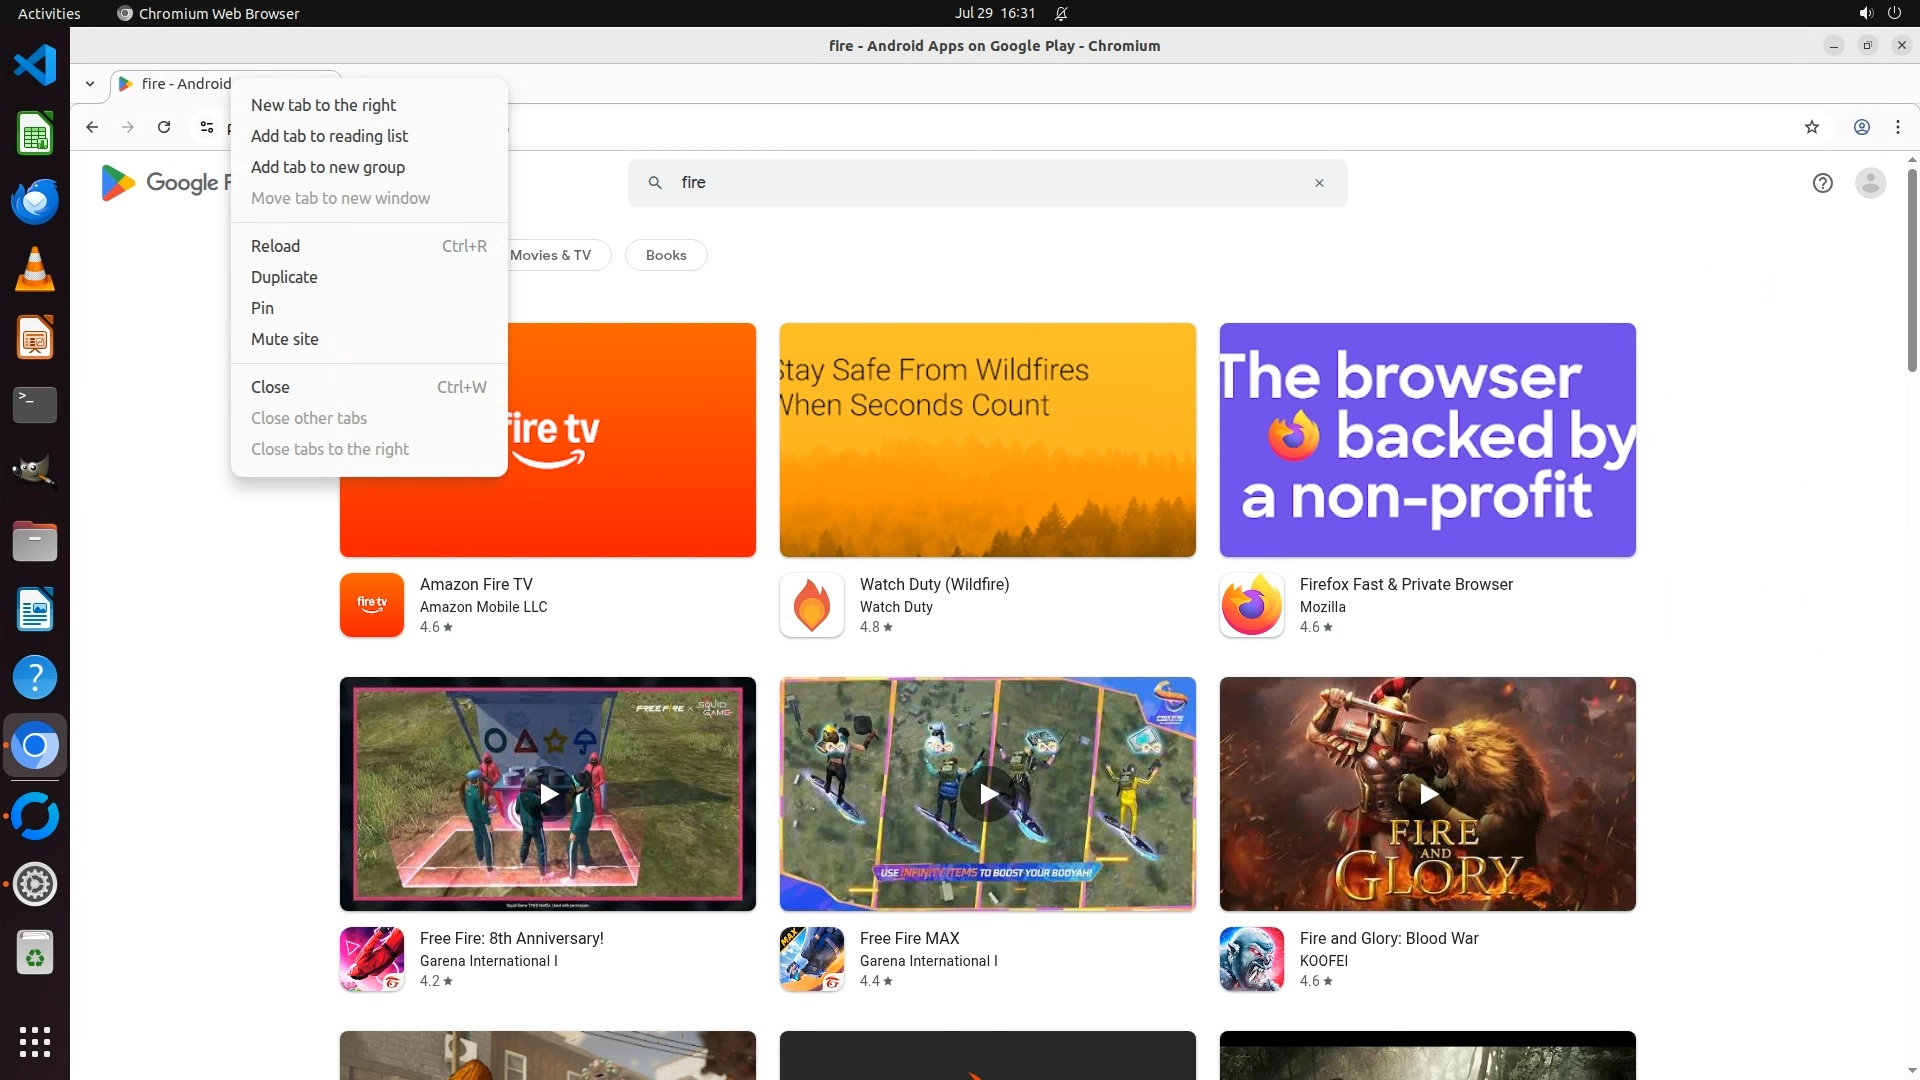This screenshot has width=1920, height=1080.
Task: Select Mute site from context menu
Action: pyautogui.click(x=285, y=339)
